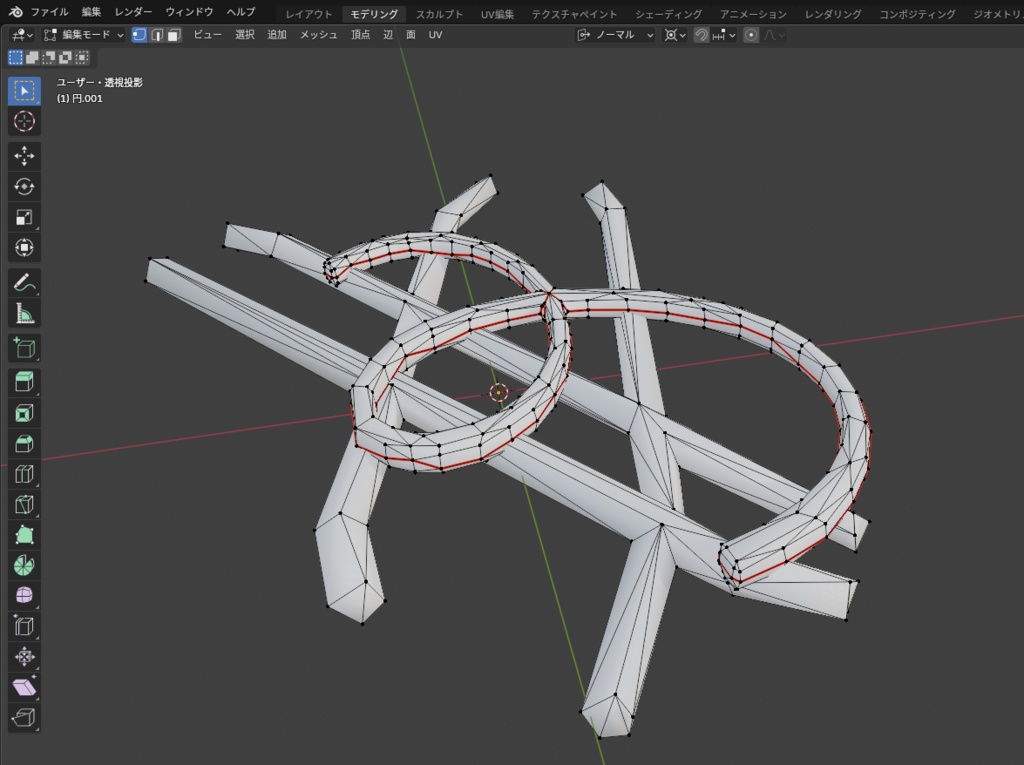Open the editor type dropdown

(x=22, y=35)
